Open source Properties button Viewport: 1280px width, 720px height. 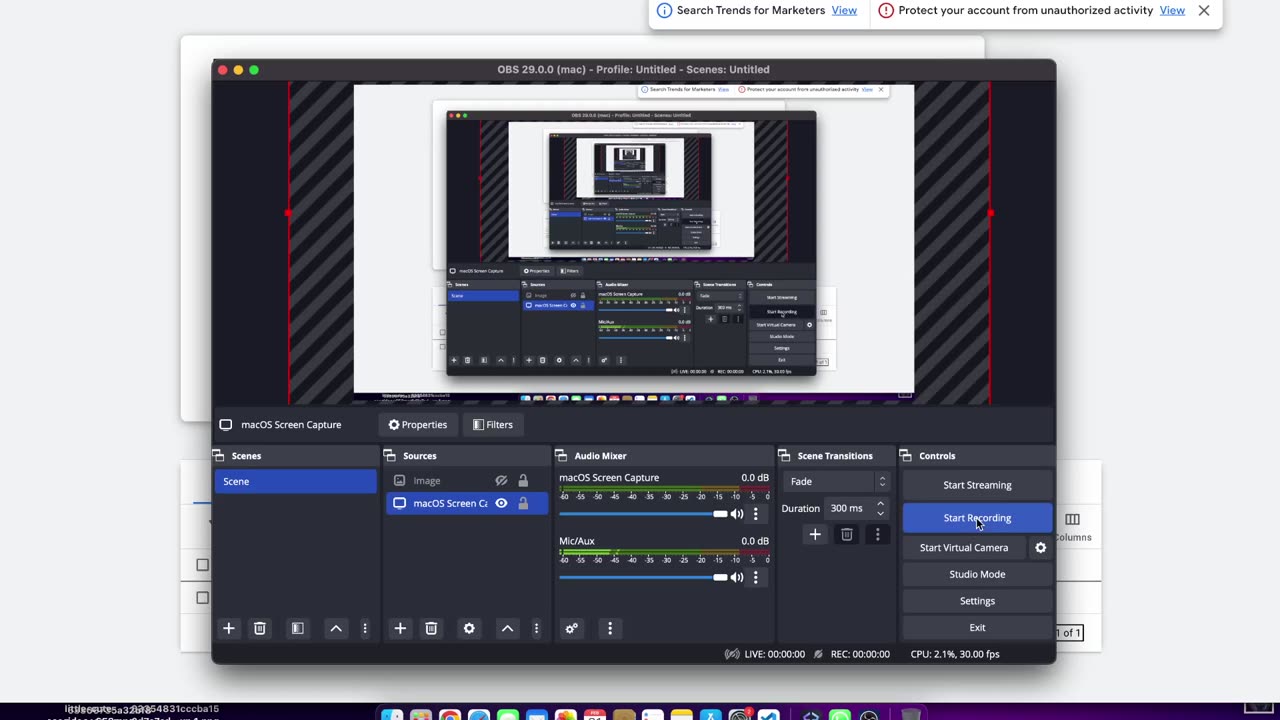point(418,425)
